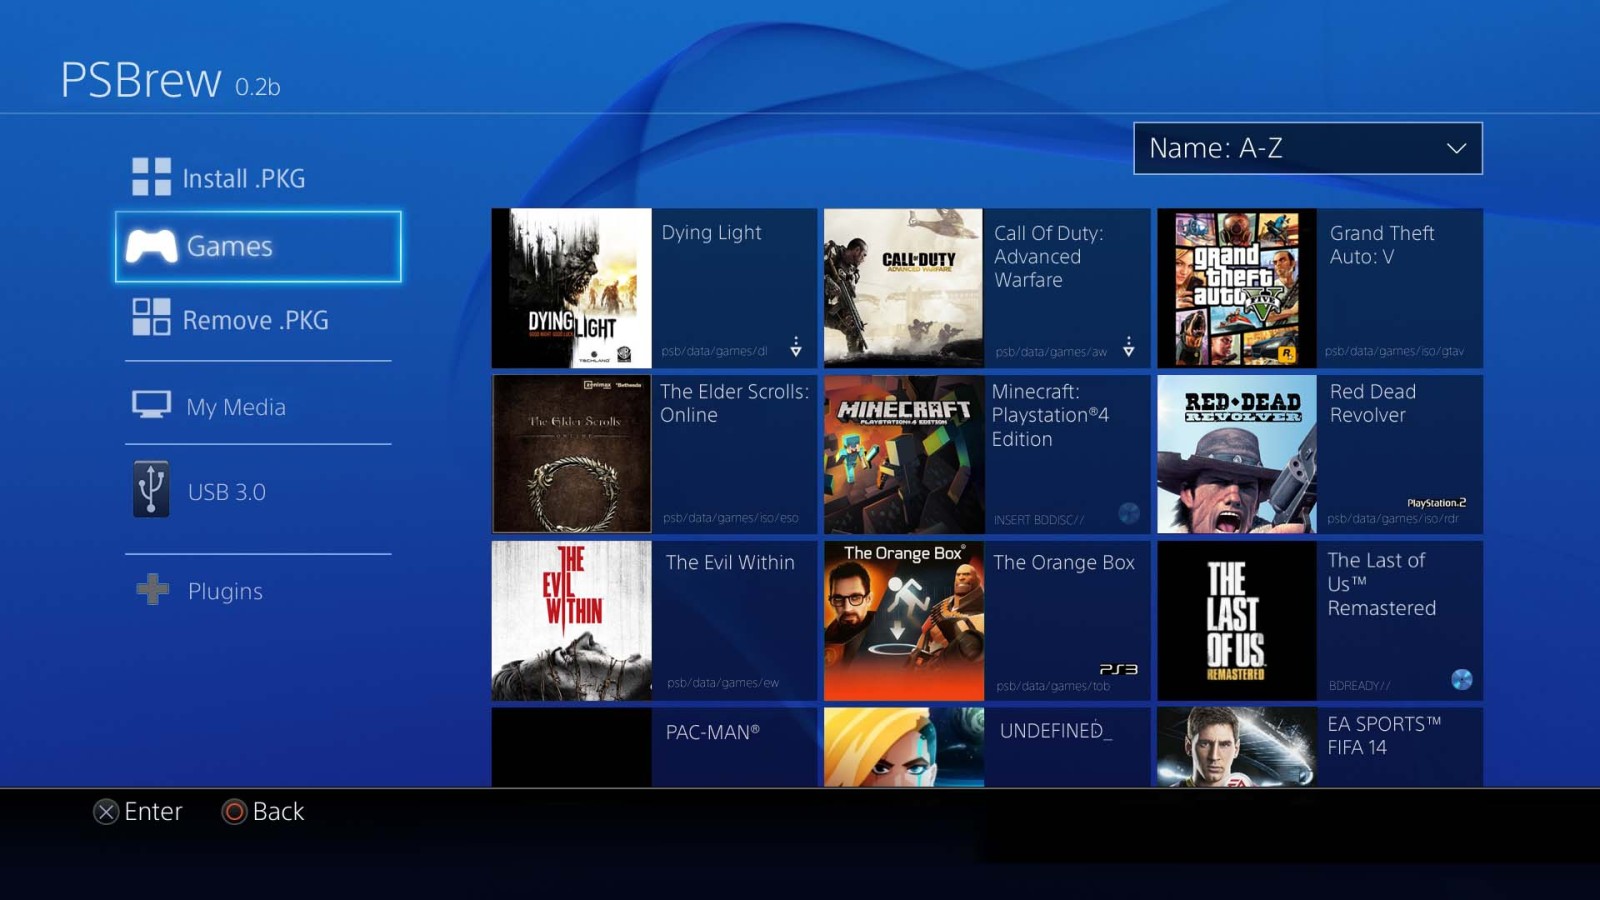Click the psb/data/games/dl path text
Viewport: 1600px width, 900px height.
pos(714,351)
